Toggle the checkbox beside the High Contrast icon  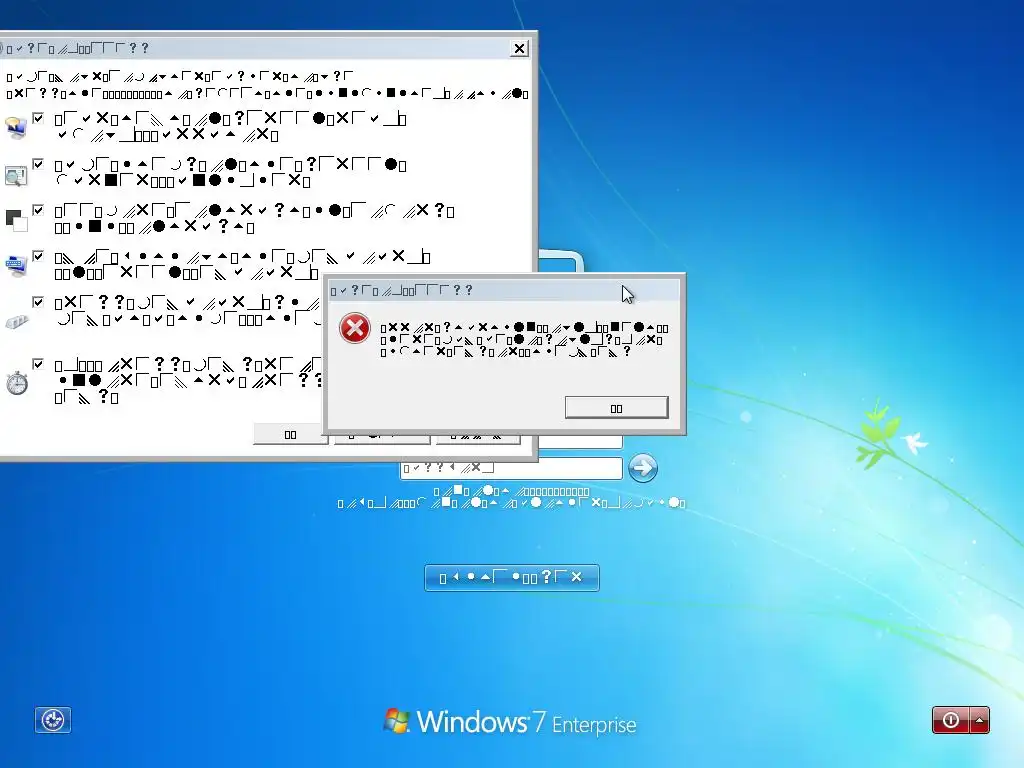coord(39,210)
